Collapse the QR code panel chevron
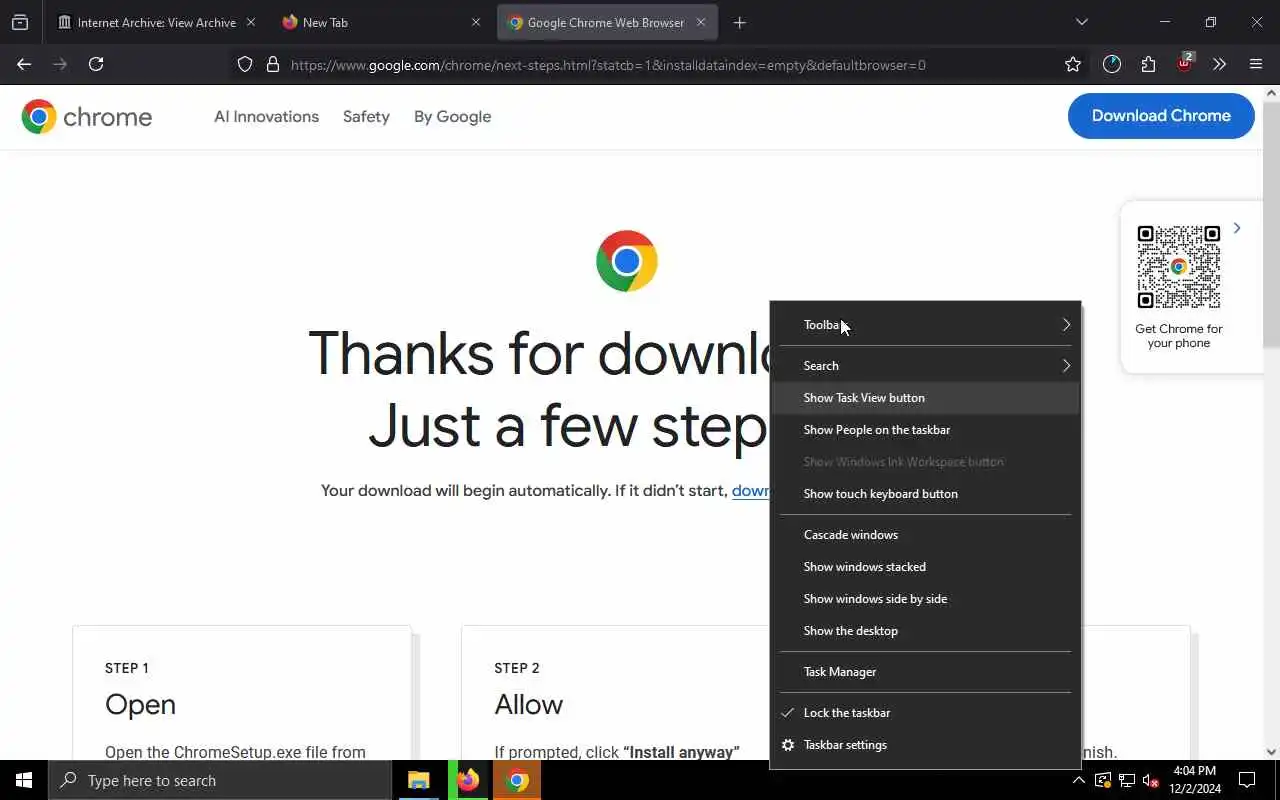This screenshot has width=1280, height=800. [1237, 228]
